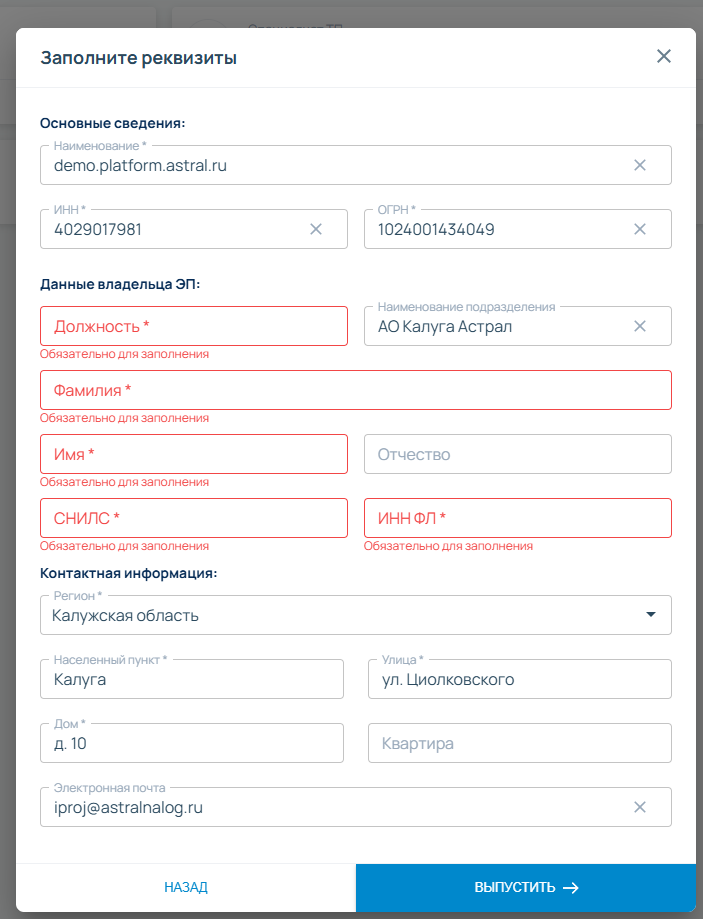The width and height of the screenshot is (703, 919).
Task: Click into the Имя field
Action: point(194,454)
